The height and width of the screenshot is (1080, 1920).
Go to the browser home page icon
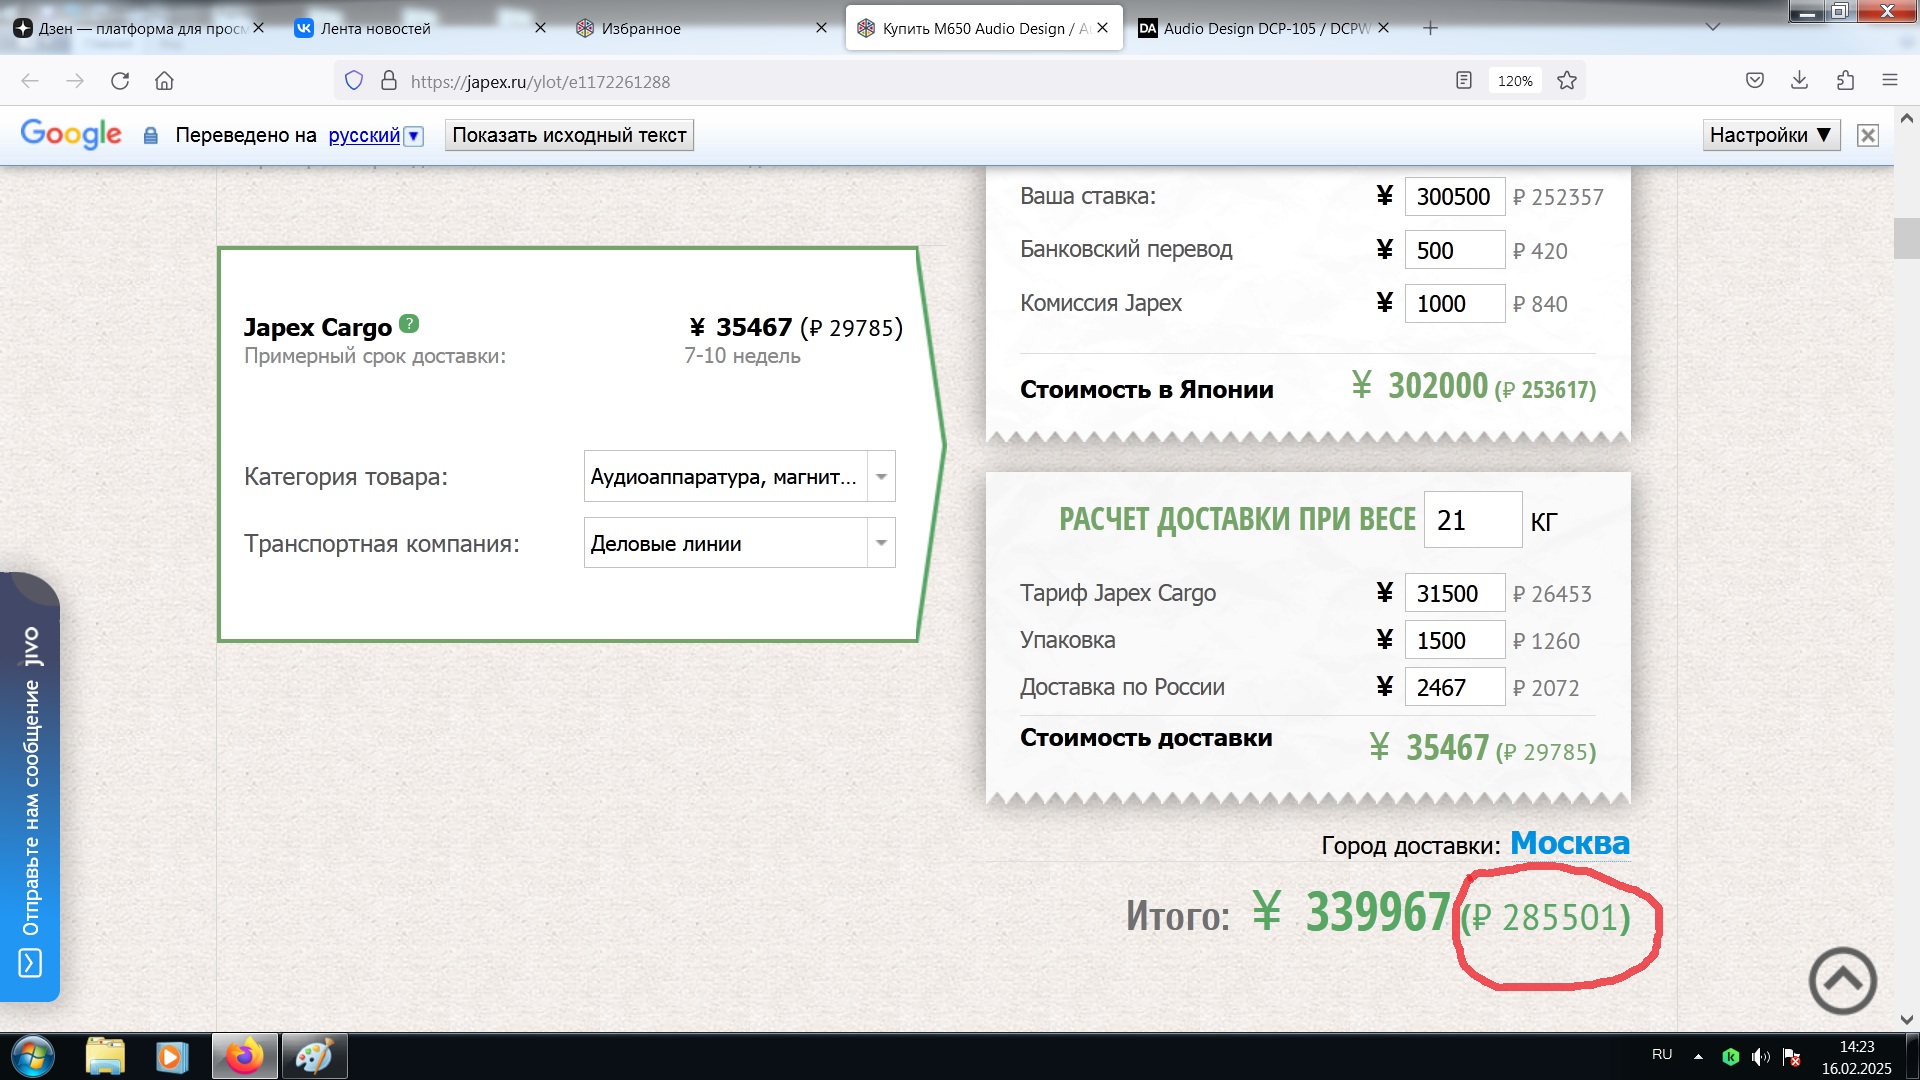(164, 81)
